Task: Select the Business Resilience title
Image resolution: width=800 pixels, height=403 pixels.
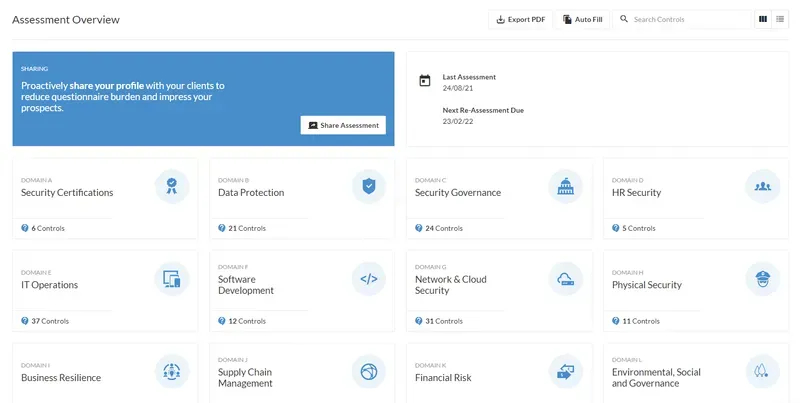Action: 61,377
